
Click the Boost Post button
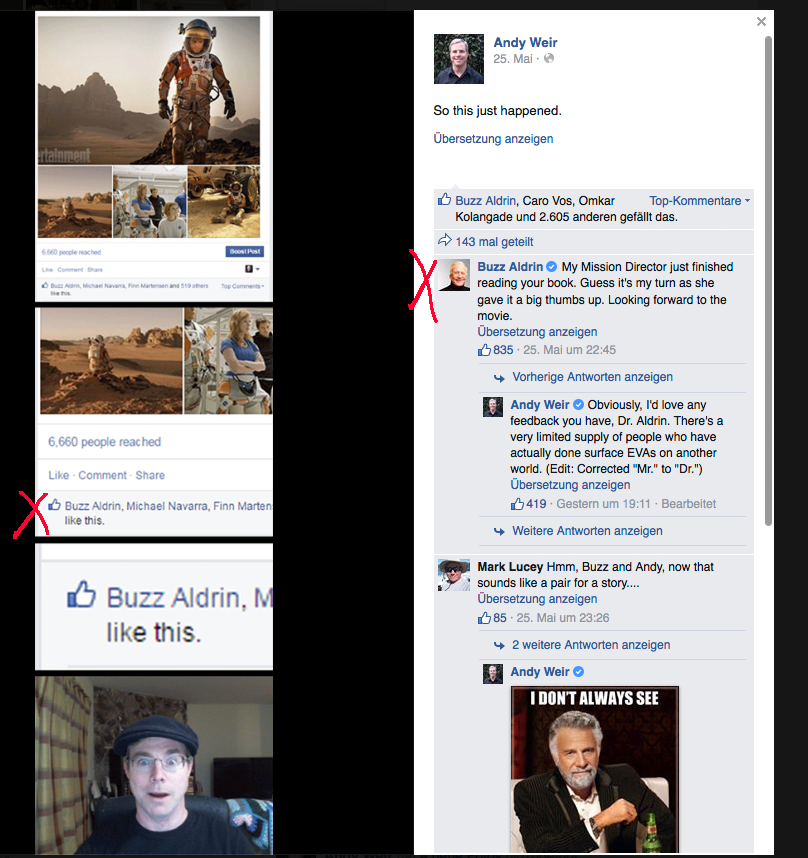245,251
